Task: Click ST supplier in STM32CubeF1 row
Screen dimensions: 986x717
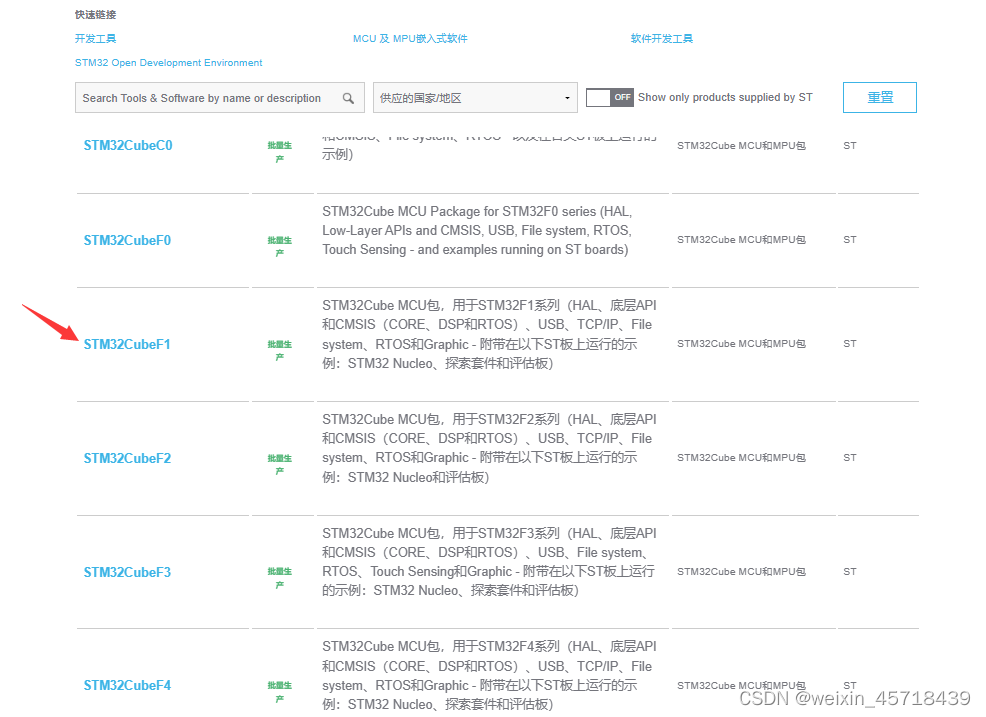Action: 850,343
